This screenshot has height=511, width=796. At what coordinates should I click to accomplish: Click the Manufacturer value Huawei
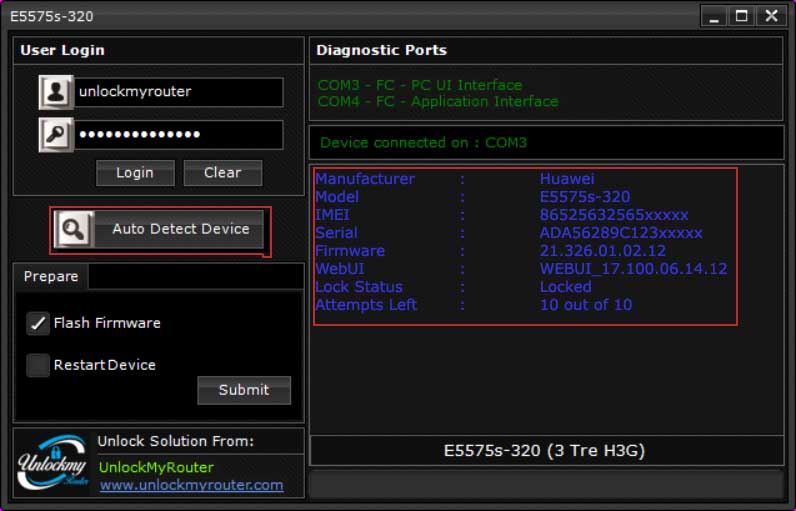click(567, 179)
